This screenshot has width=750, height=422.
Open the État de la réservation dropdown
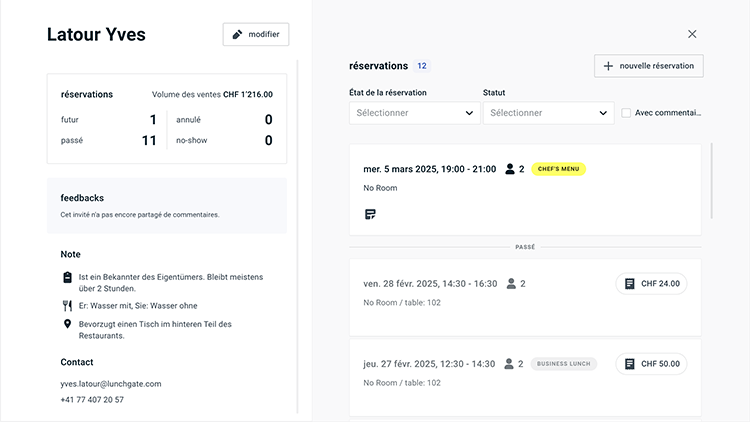(x=415, y=113)
